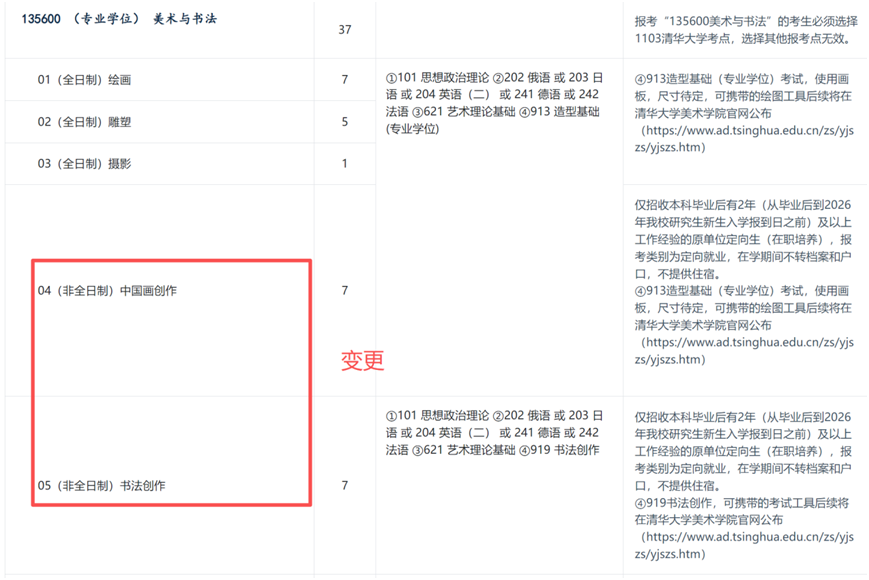Click the 05（非全日制）书法创作 entry

click(101, 486)
